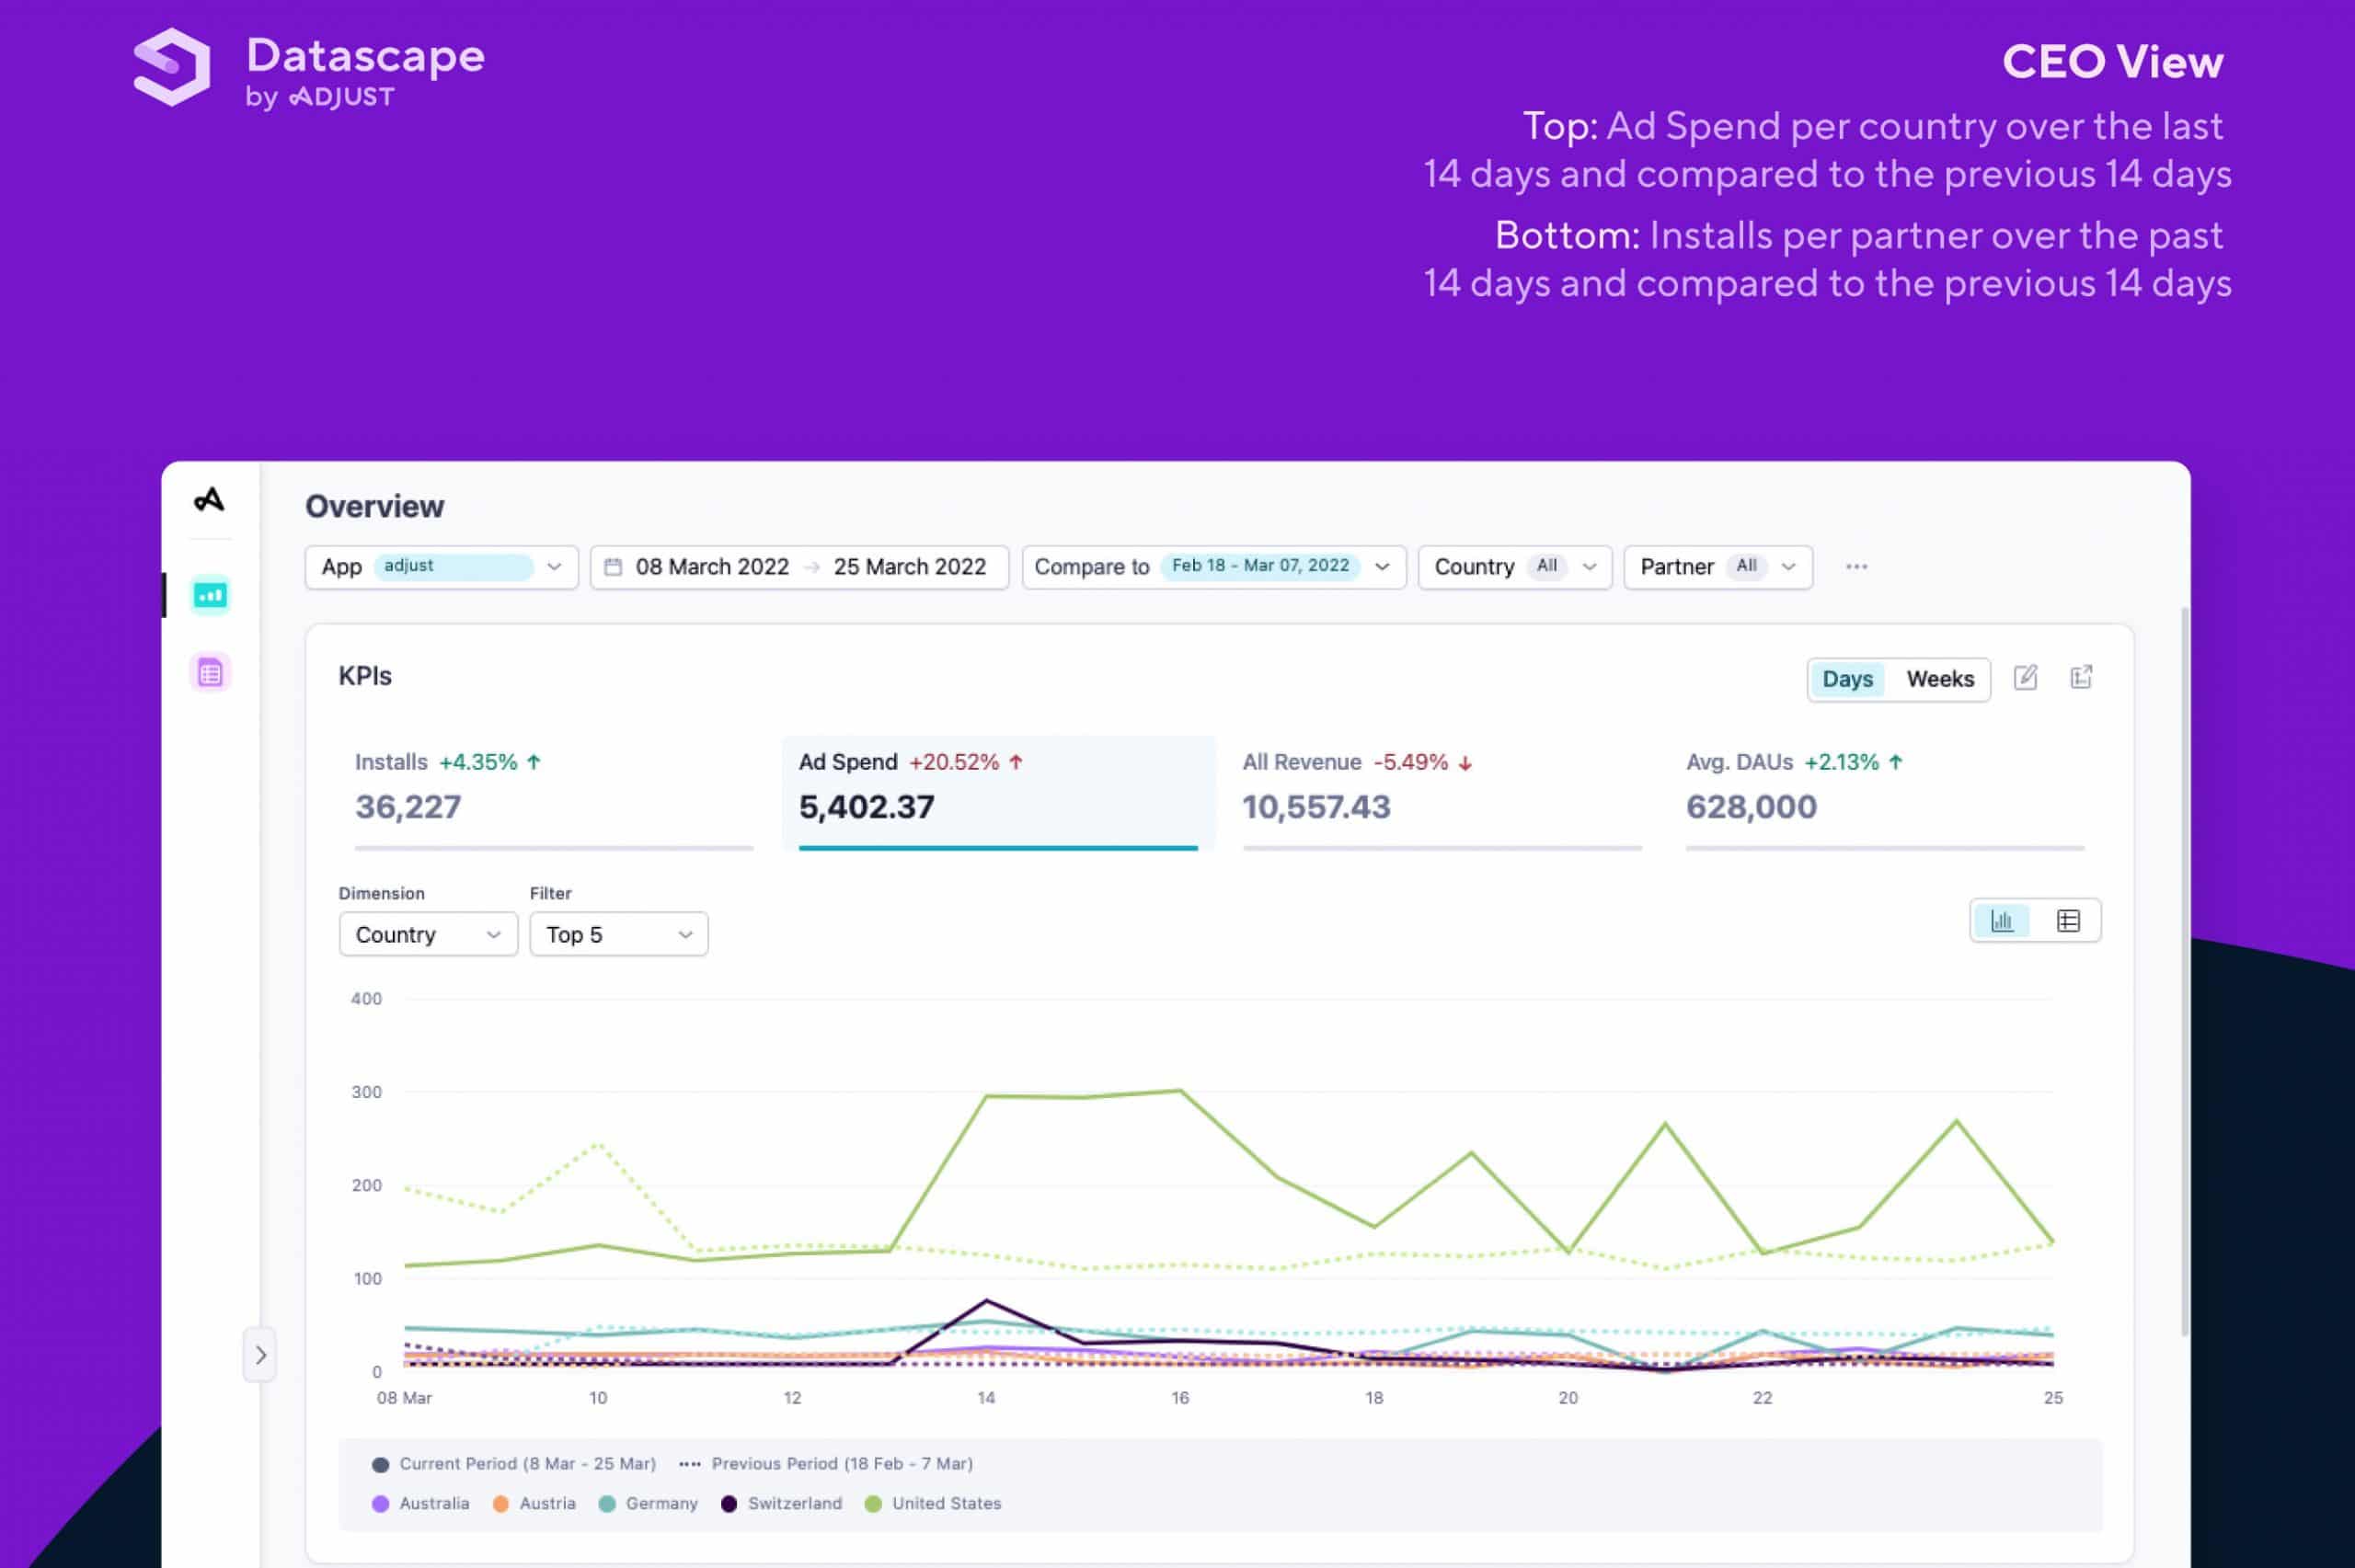
Task: Open the Top 5 filter dropdown
Action: point(617,933)
